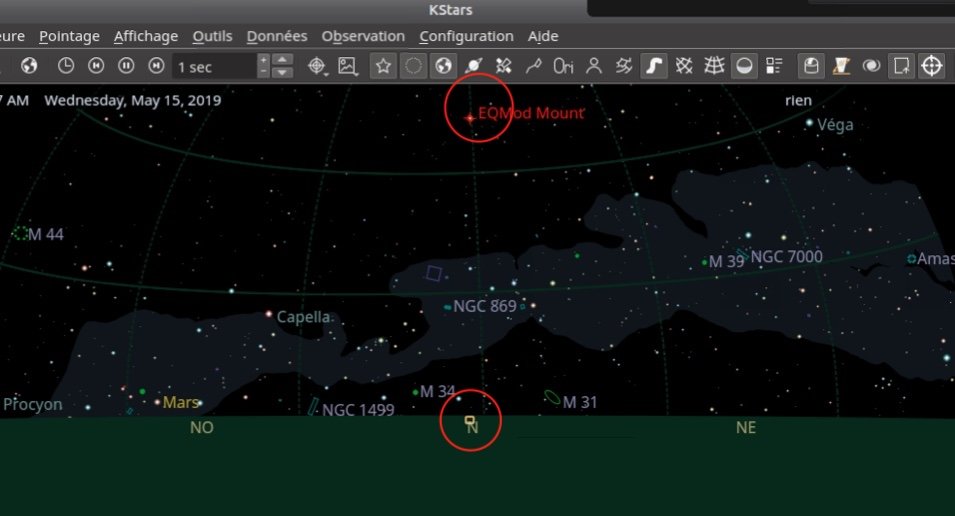Toggle the horizontal coordinate grid icon
The image size is (955, 516).
click(x=714, y=66)
